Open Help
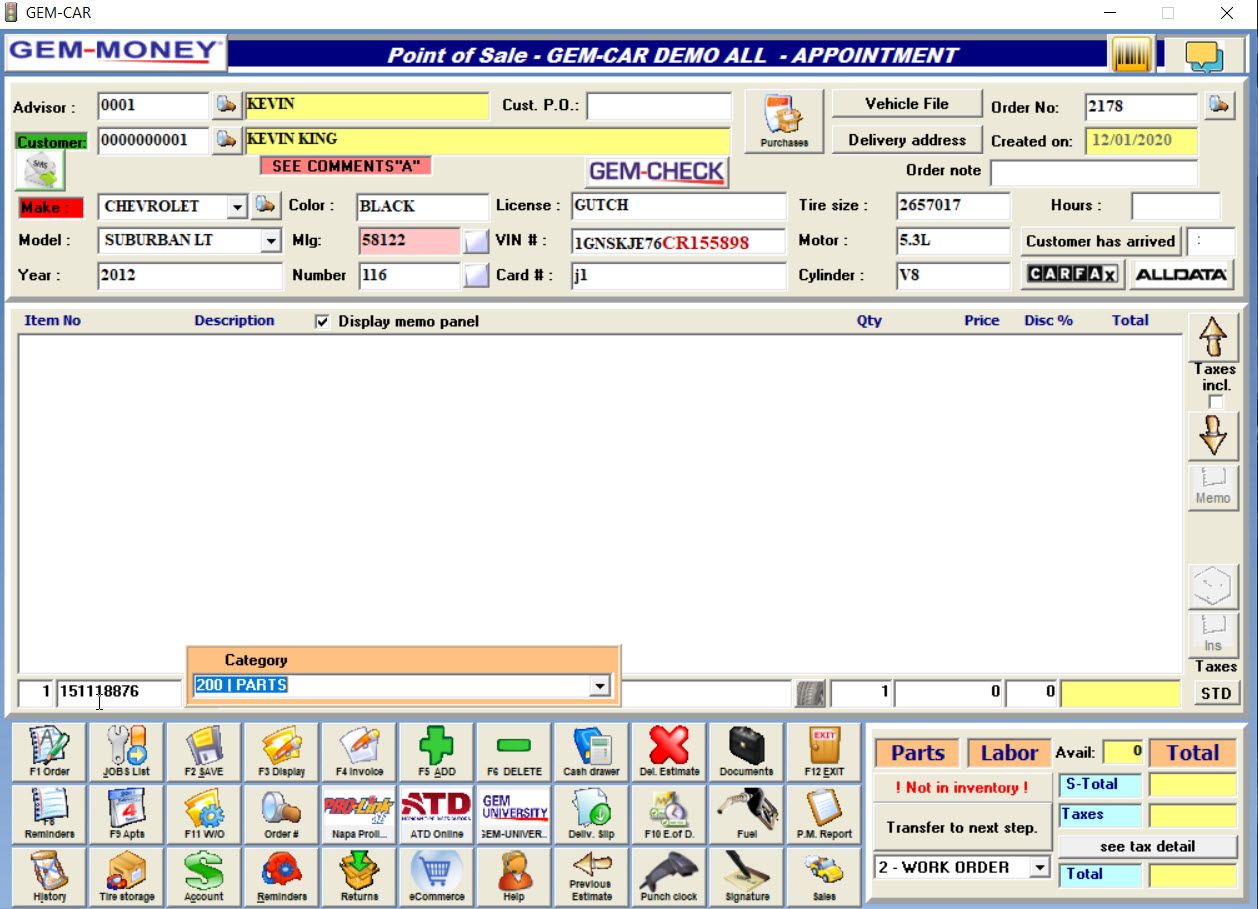 514,876
